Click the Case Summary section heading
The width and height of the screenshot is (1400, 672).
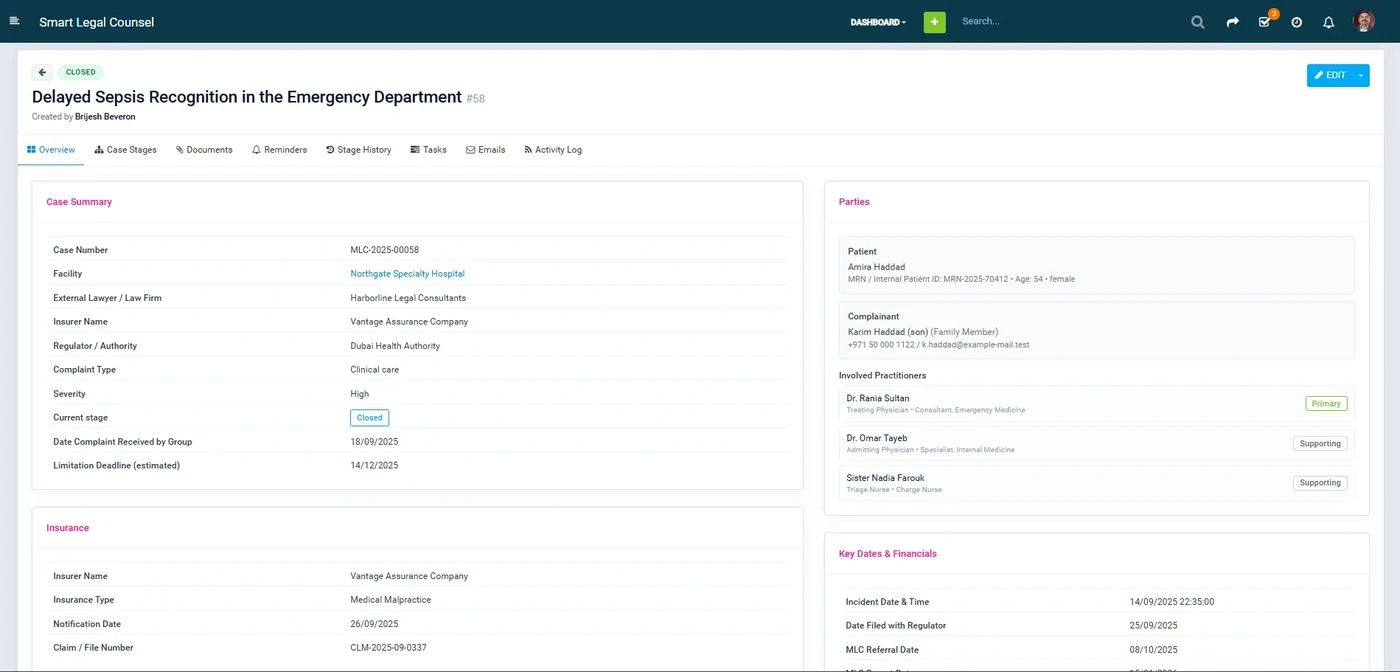coord(79,202)
